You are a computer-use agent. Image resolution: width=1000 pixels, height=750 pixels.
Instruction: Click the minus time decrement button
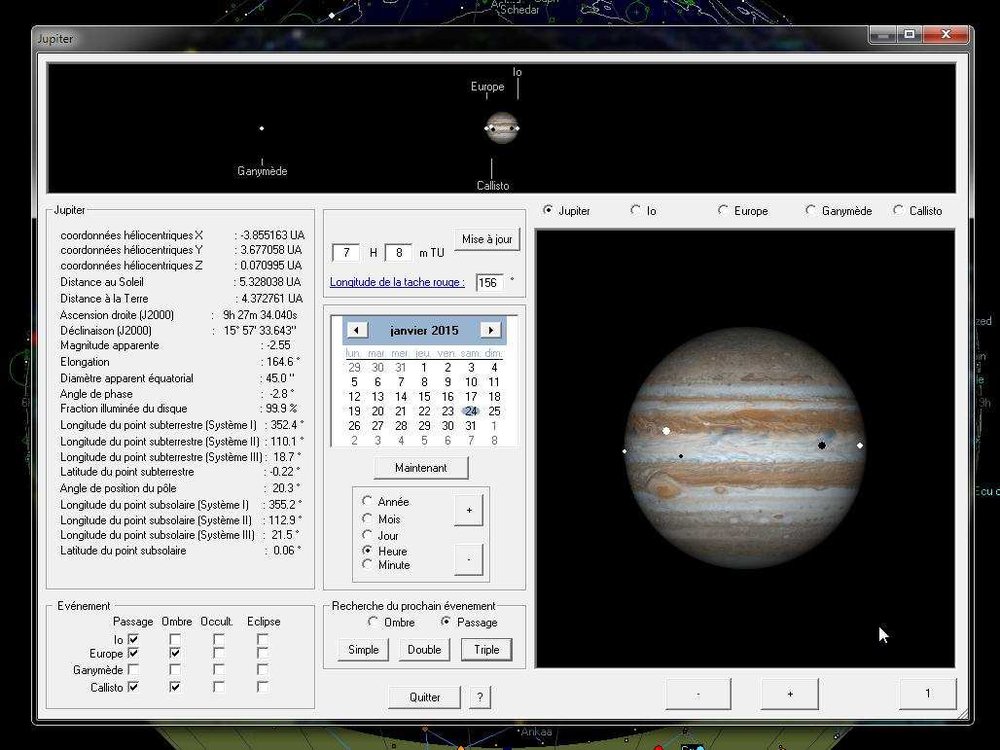click(x=469, y=559)
